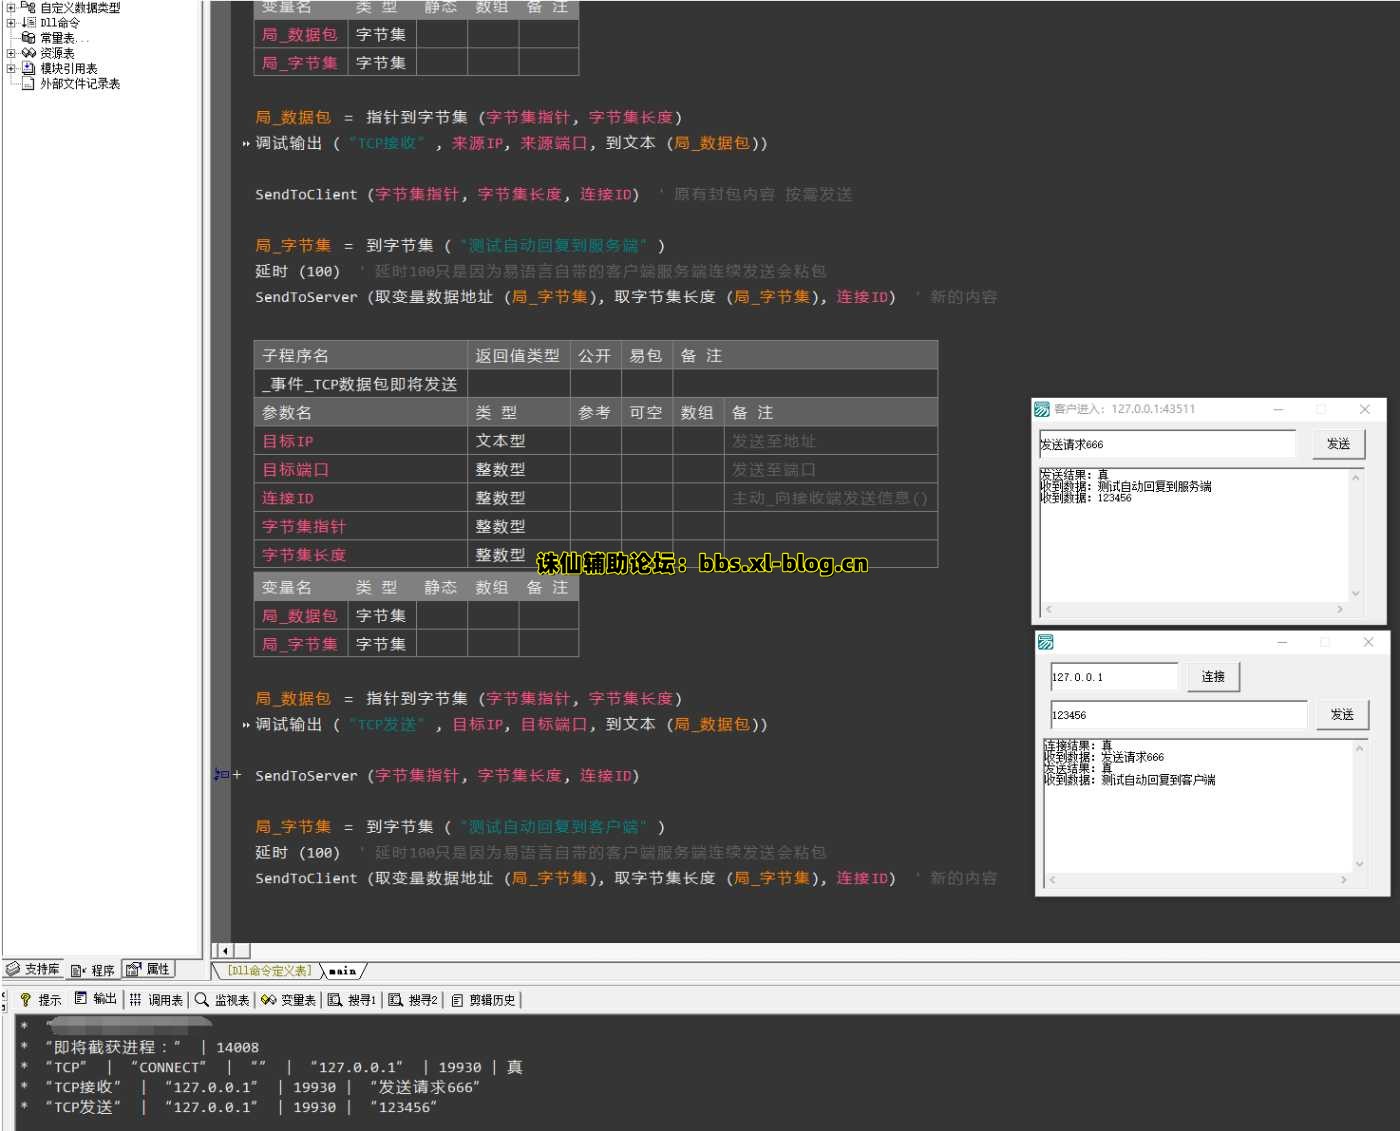Click the 提示 key icon
Viewport: 1400px width, 1131px height.
click(26, 999)
